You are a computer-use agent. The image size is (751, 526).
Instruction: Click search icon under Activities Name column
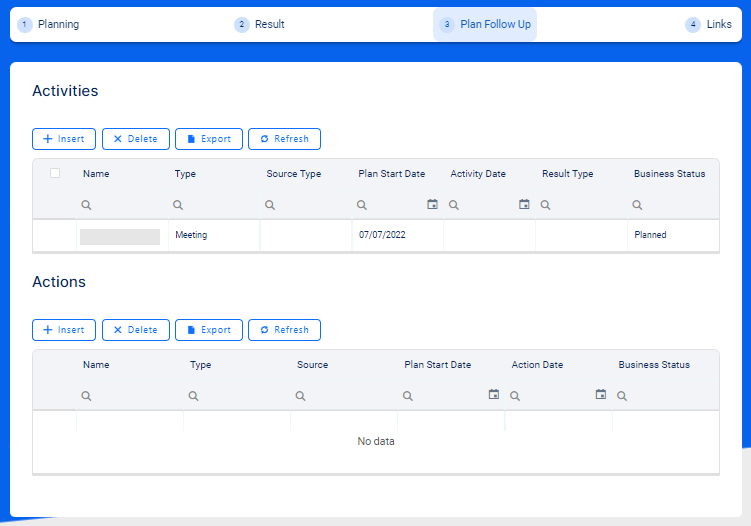click(87, 205)
